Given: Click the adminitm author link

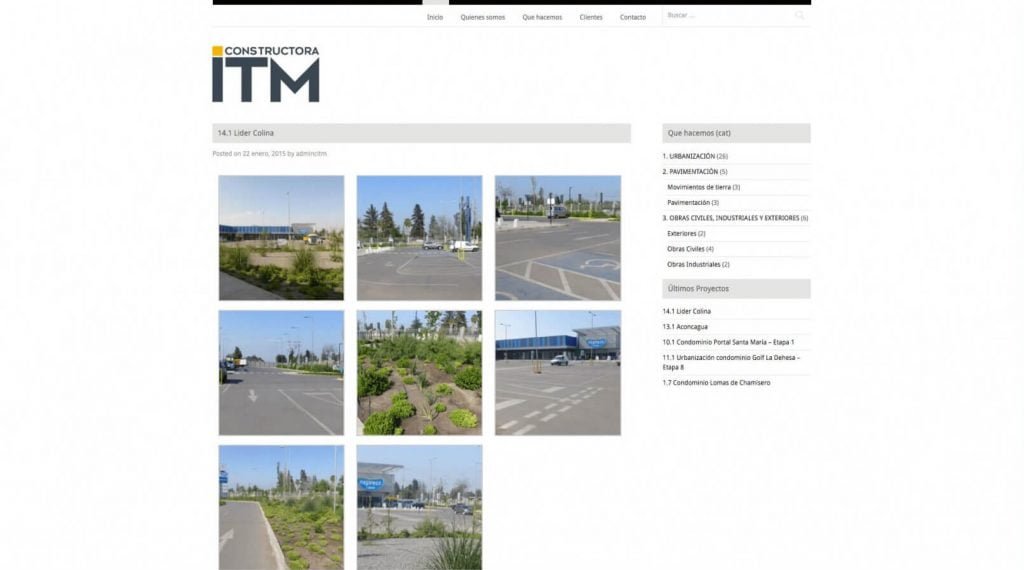Looking at the screenshot, I should click(x=311, y=154).
